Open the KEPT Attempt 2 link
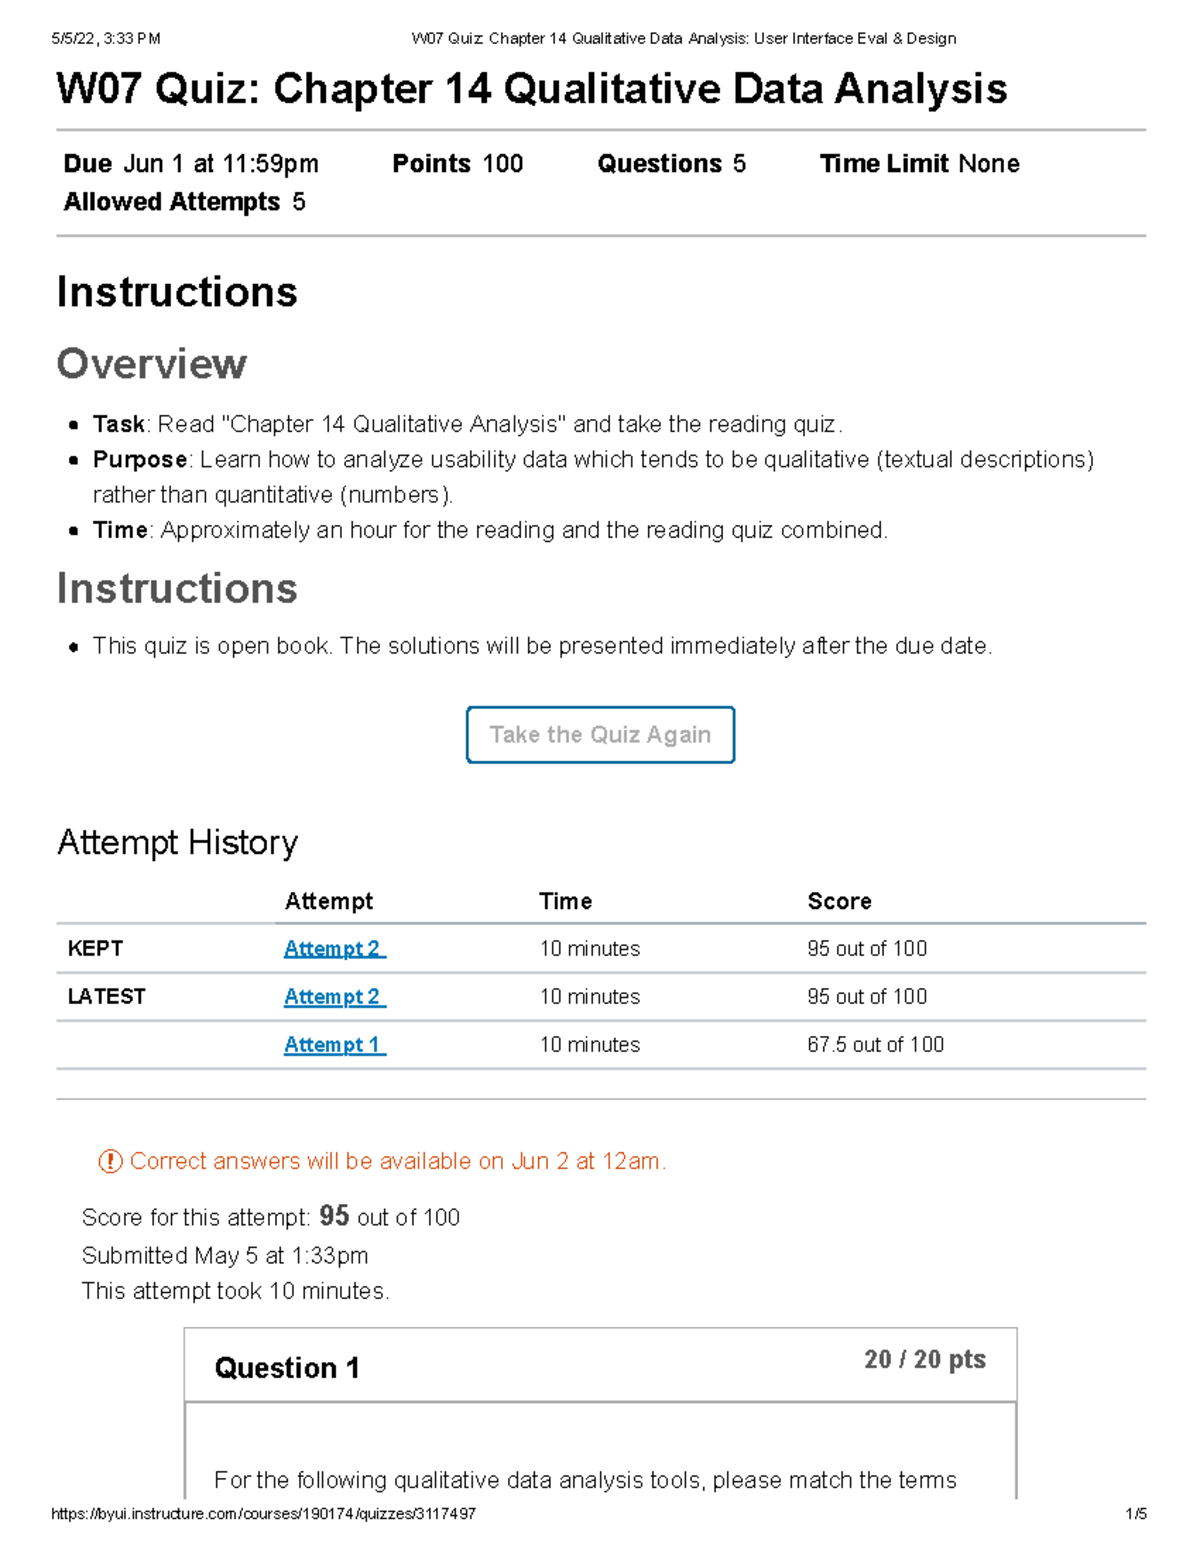 tap(334, 948)
